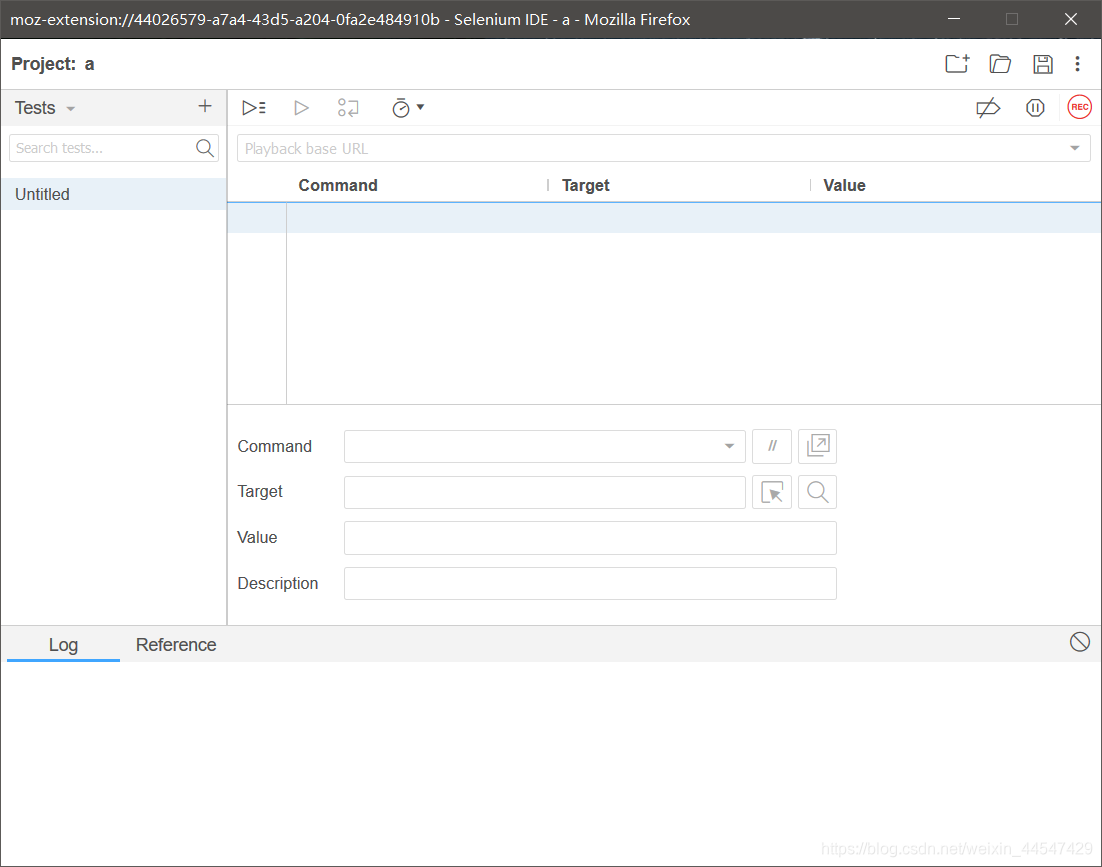The height and width of the screenshot is (867, 1102).
Task: Click the search tests magnifier icon
Action: pos(205,148)
